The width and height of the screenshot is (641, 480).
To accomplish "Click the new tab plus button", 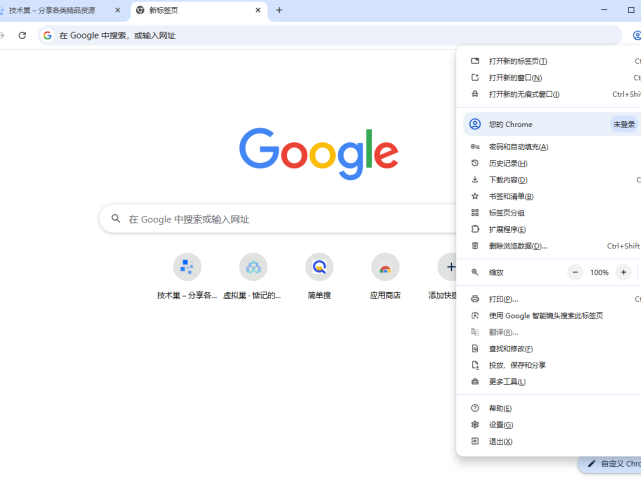I will pos(279,10).
